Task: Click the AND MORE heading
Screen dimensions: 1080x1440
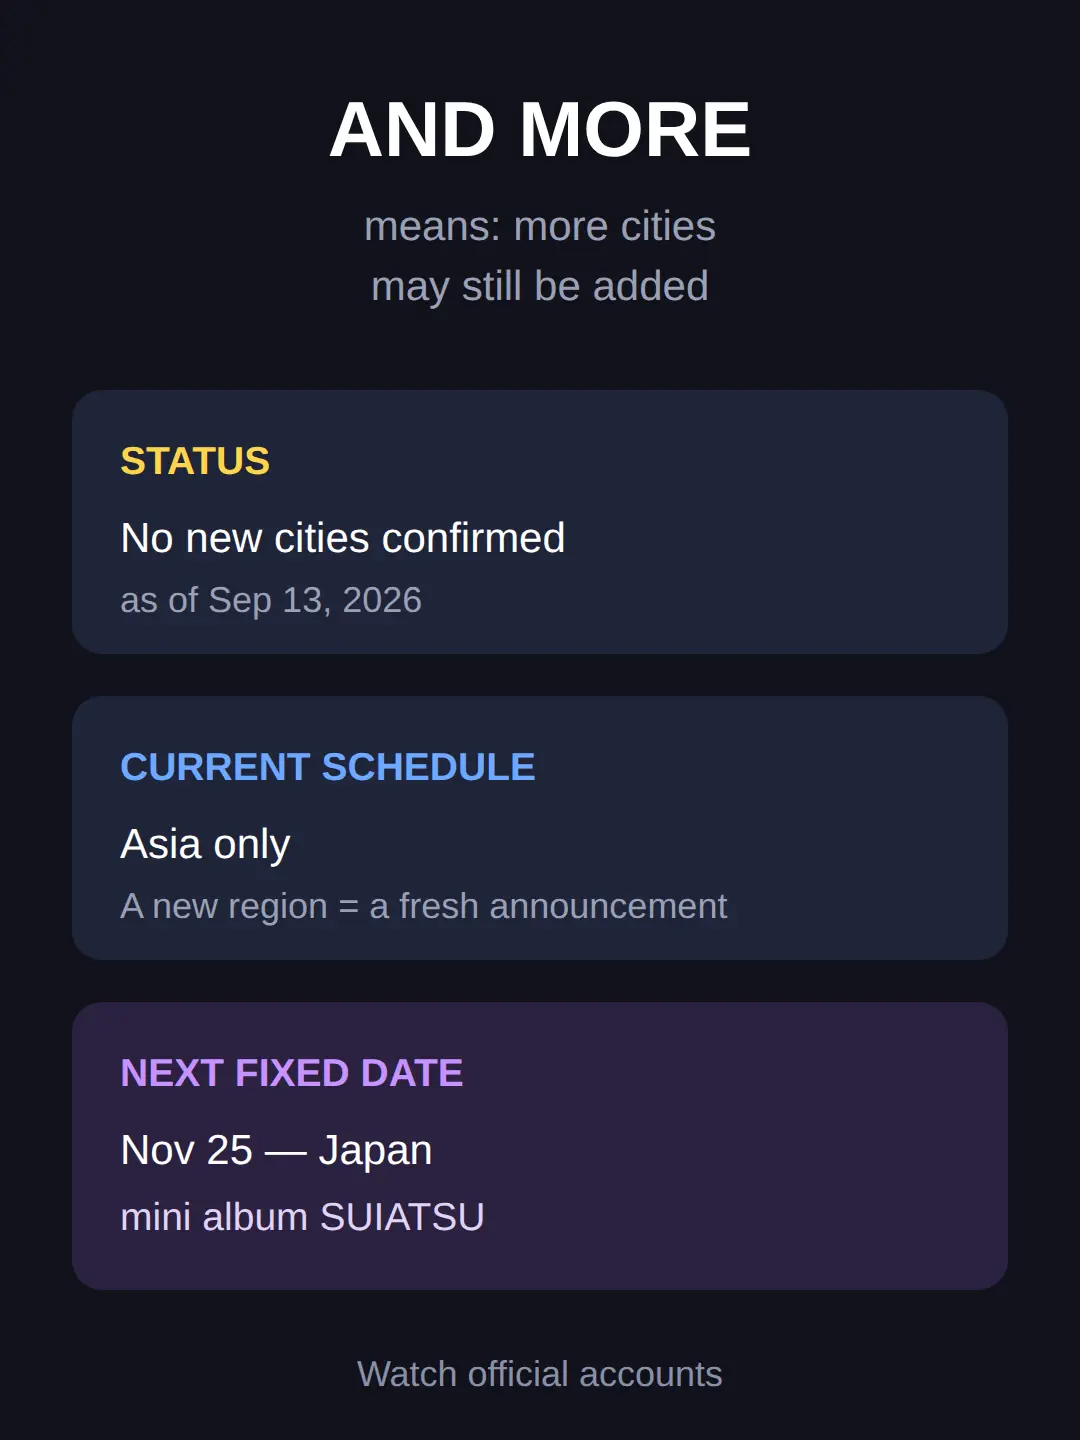Action: [x=540, y=130]
